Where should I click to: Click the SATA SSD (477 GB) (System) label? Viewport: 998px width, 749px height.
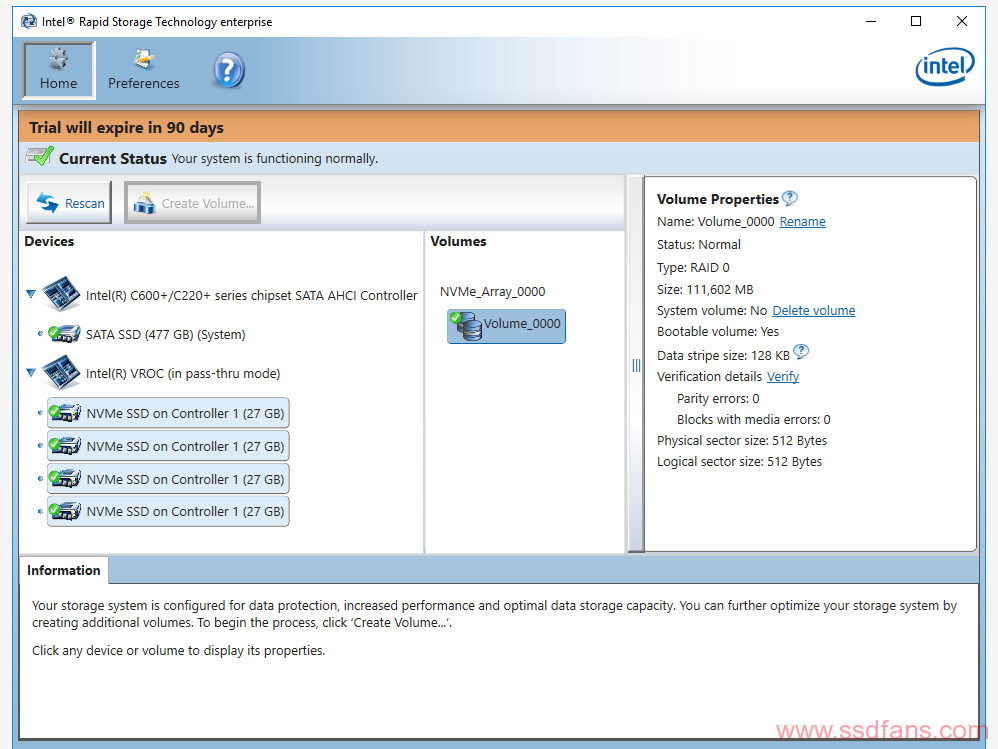coord(165,335)
